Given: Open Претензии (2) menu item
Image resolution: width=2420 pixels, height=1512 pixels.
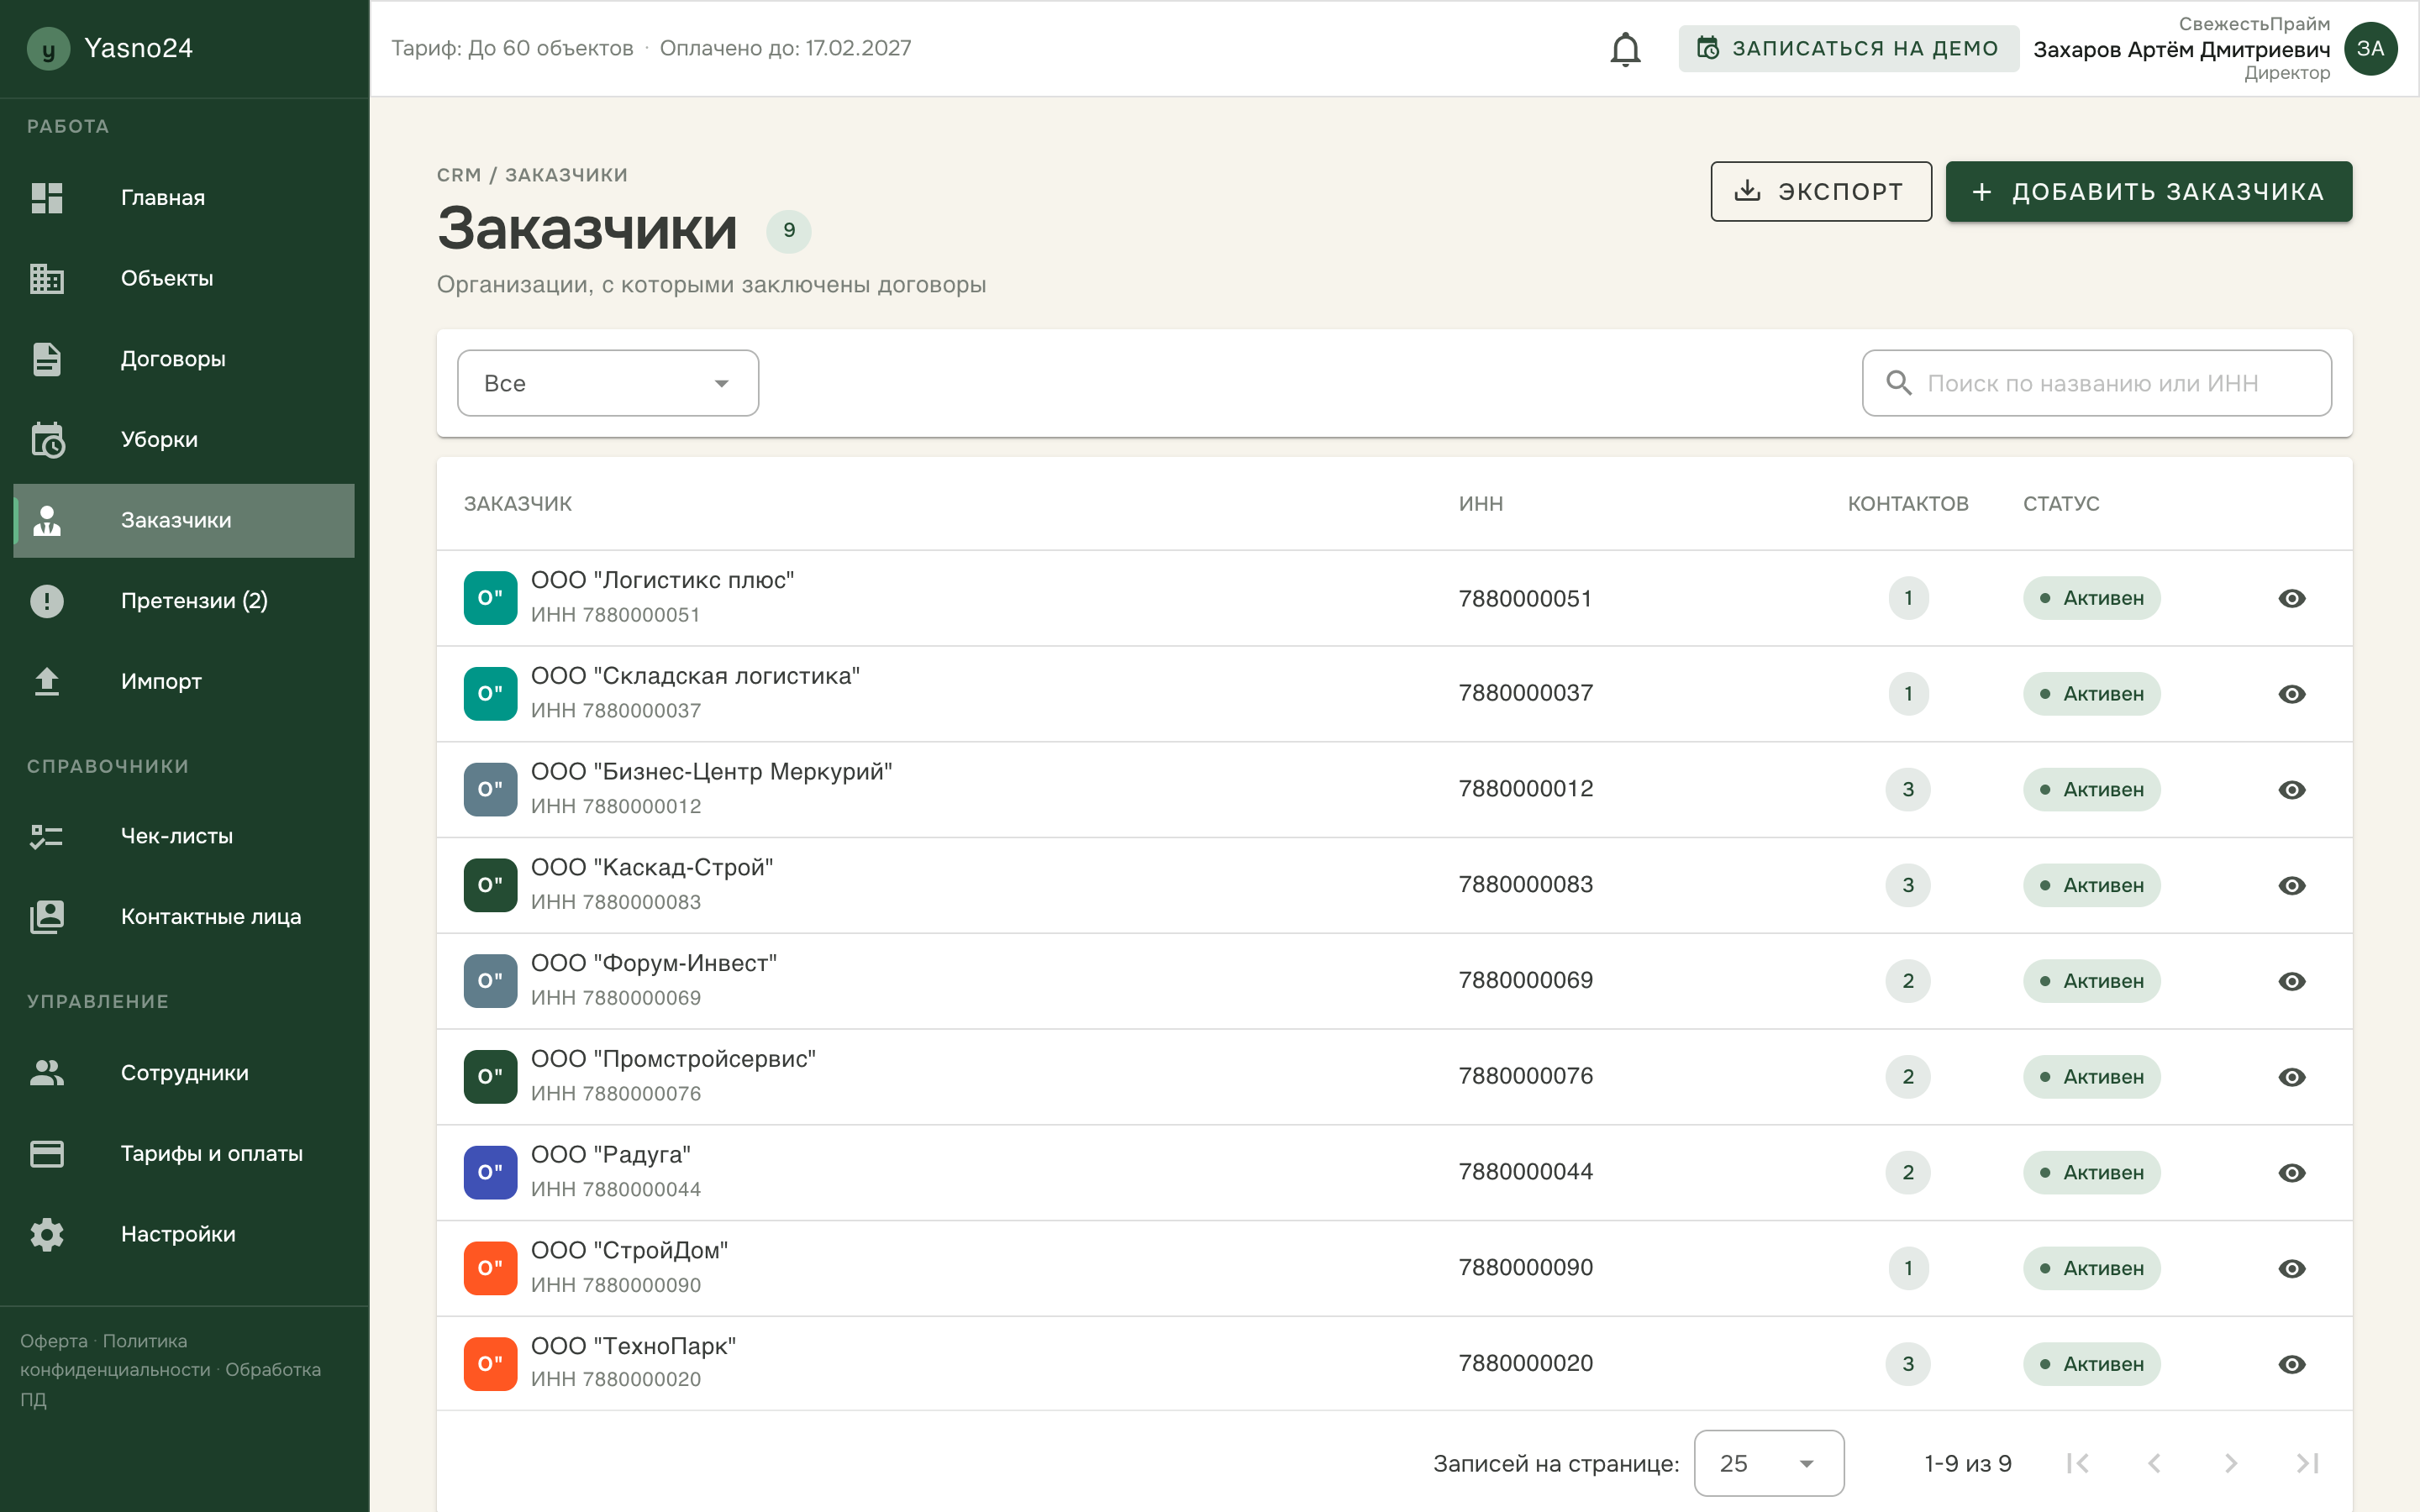Looking at the screenshot, I should click(x=184, y=601).
